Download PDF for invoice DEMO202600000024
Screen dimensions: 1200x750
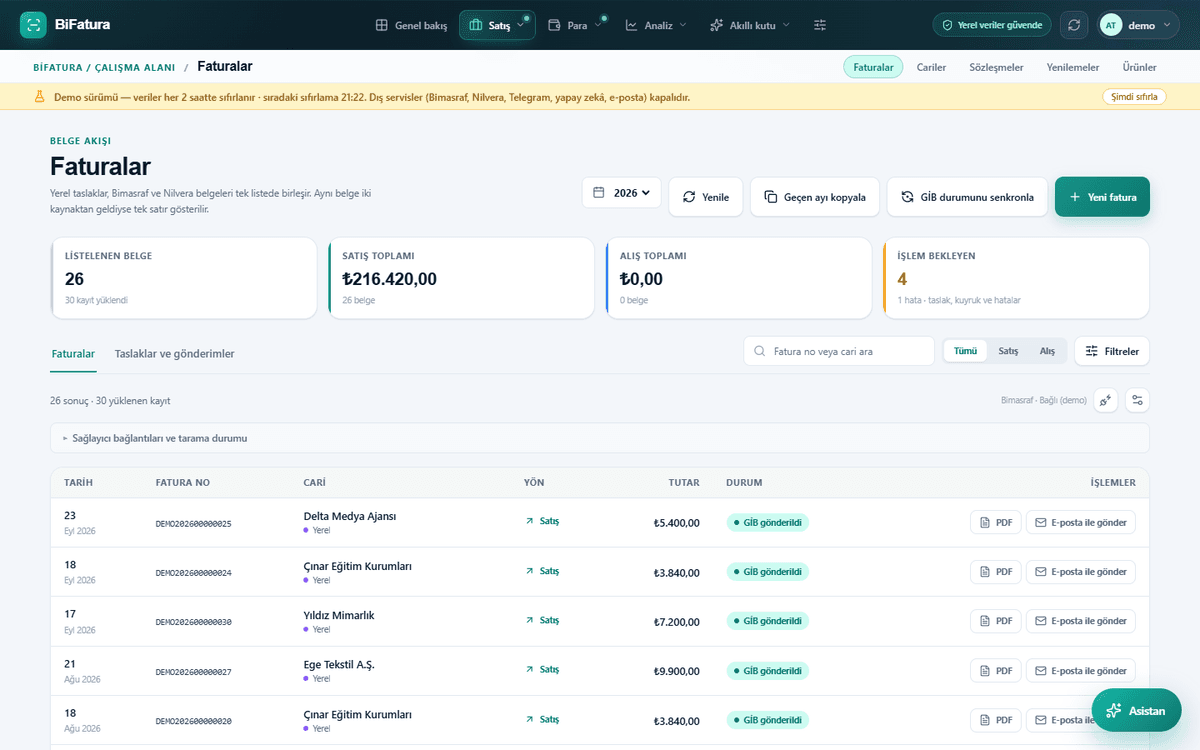point(996,572)
